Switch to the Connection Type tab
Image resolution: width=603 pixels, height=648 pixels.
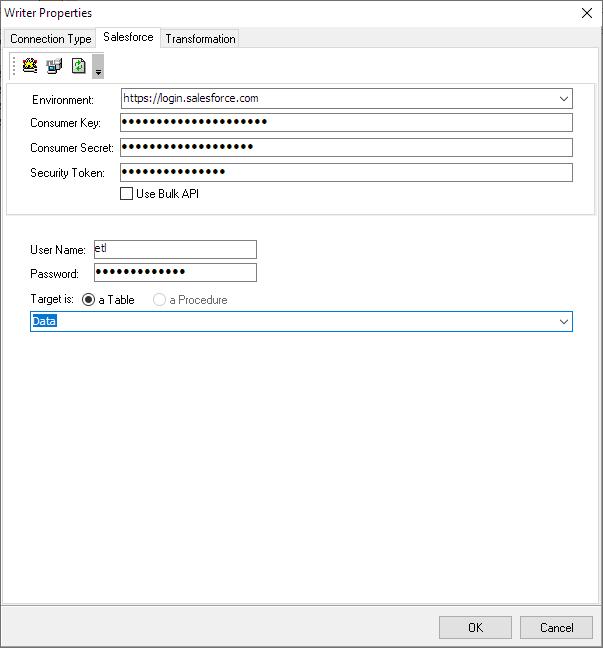tap(50, 39)
